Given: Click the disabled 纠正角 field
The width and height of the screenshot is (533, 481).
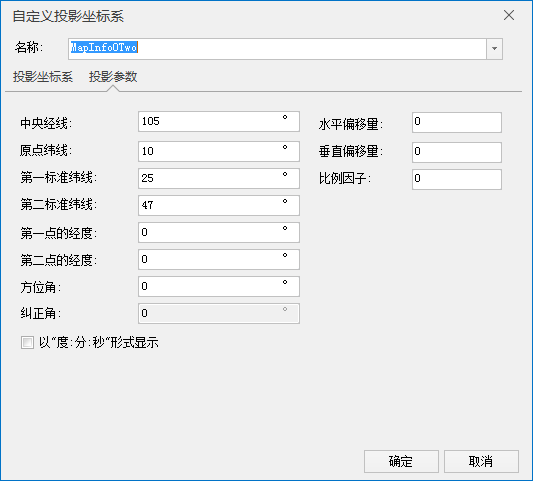Looking at the screenshot, I should 219,313.
